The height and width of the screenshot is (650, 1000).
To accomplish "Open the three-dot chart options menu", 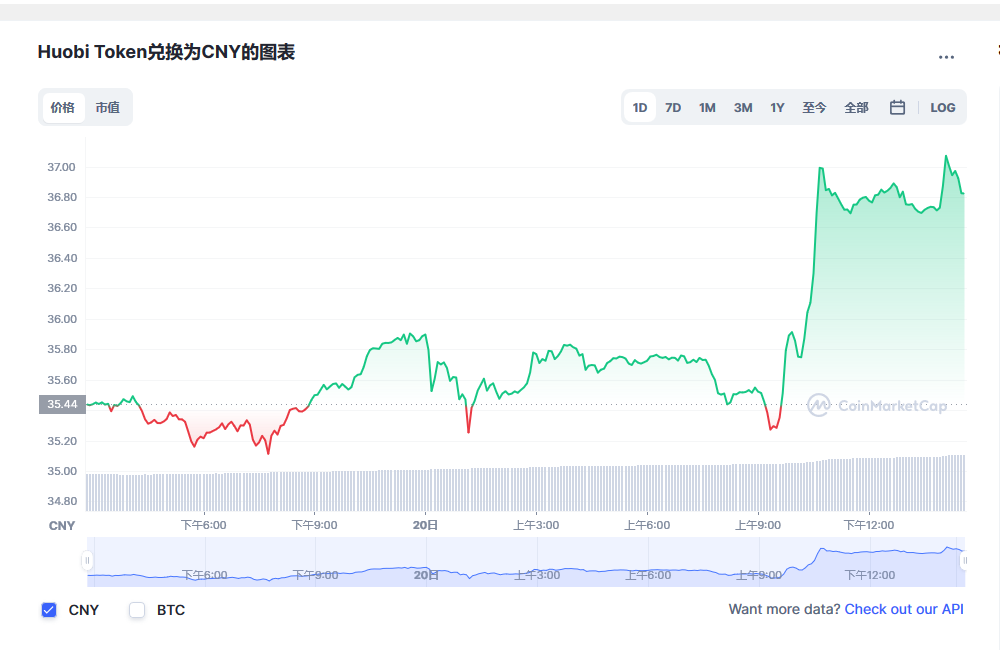I will click(946, 57).
